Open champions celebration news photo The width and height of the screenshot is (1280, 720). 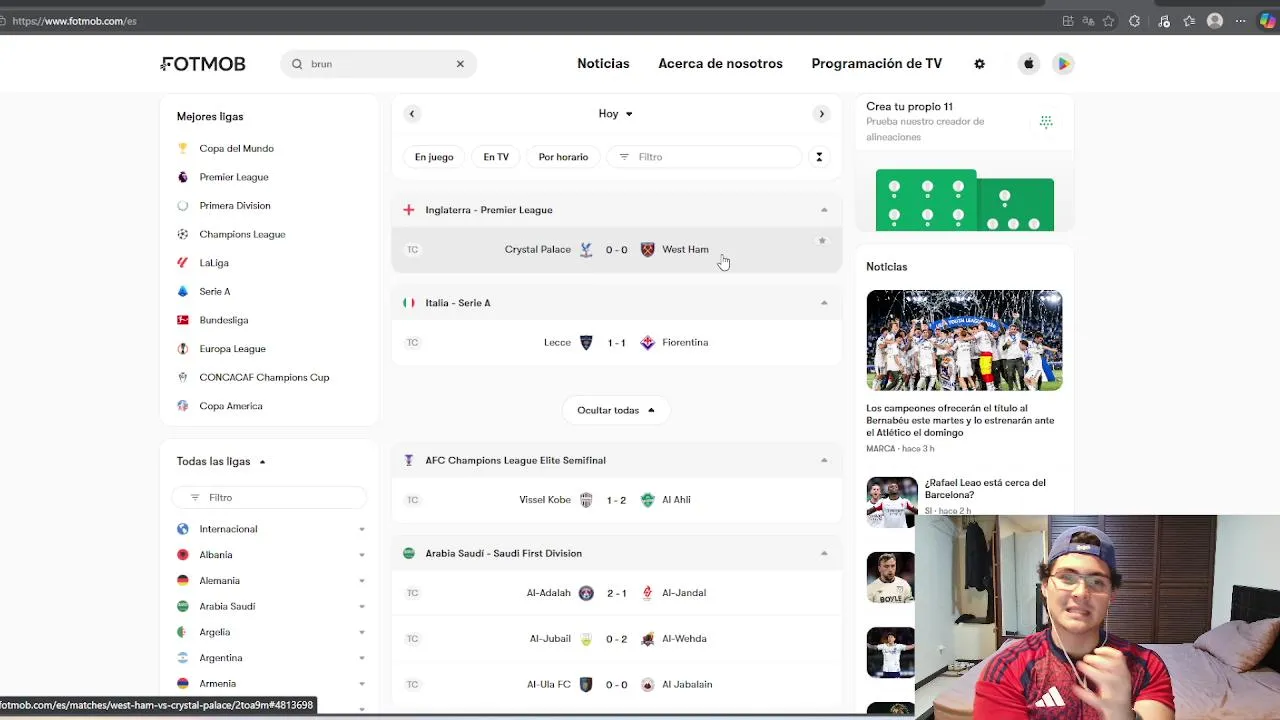964,340
